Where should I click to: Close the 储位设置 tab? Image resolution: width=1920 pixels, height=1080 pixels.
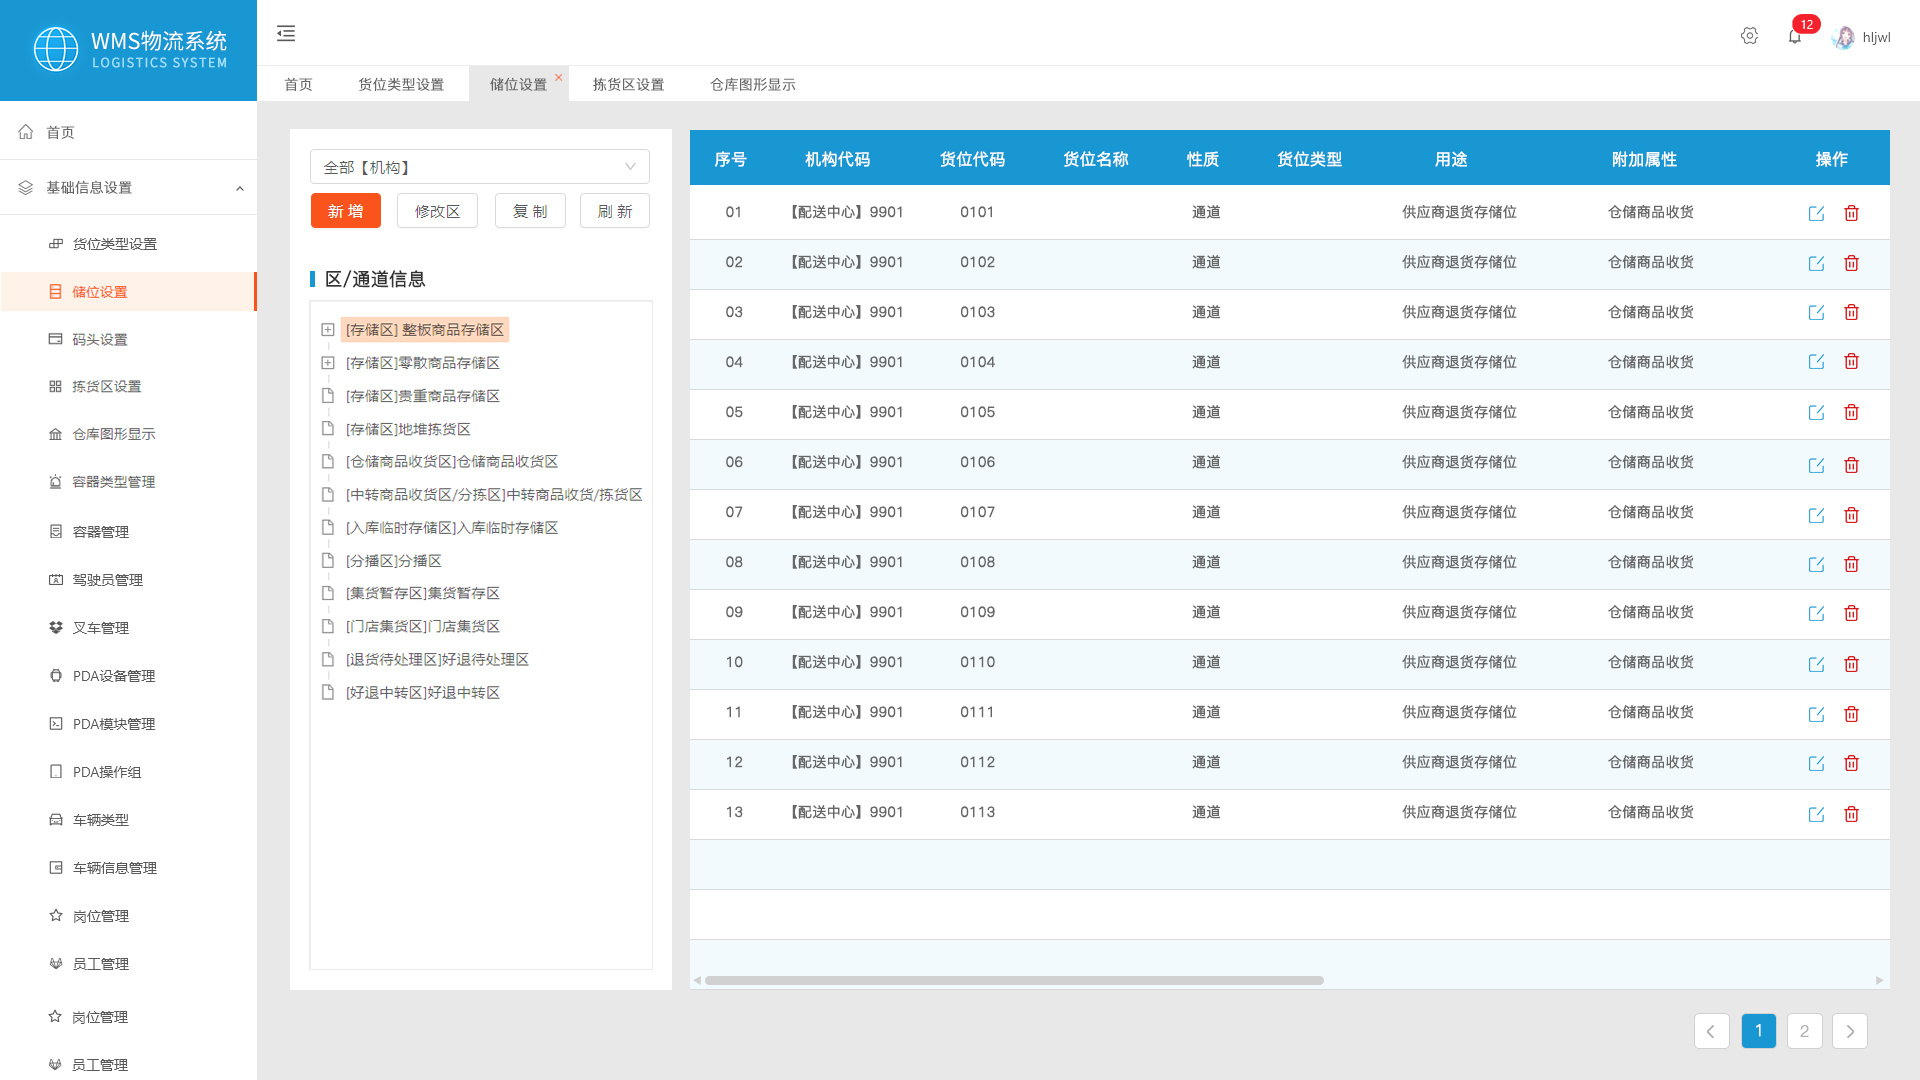(x=559, y=76)
